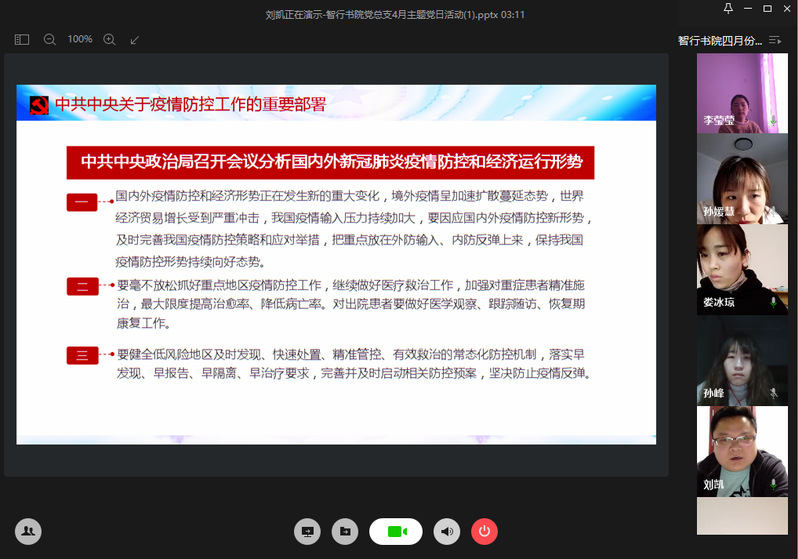798x559 pixels.
Task: Open the participants list button
Action: click(28, 531)
